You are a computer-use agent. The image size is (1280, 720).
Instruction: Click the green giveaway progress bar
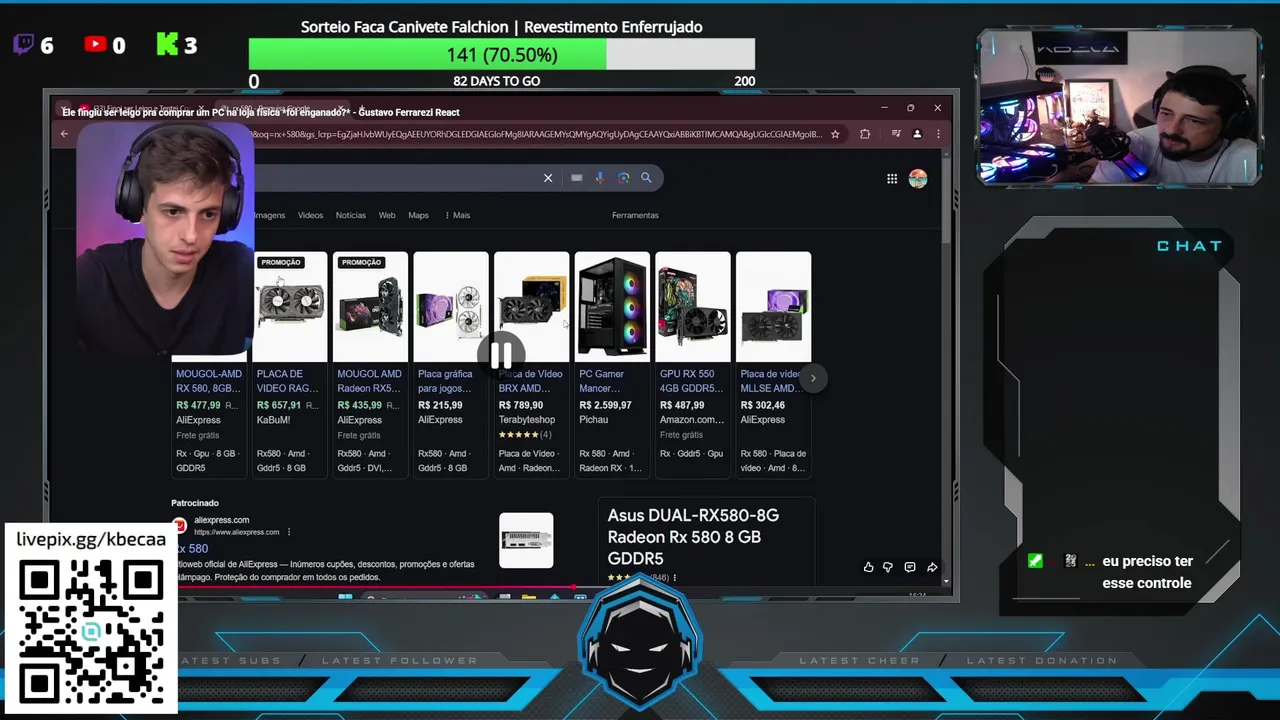pyautogui.click(x=427, y=54)
